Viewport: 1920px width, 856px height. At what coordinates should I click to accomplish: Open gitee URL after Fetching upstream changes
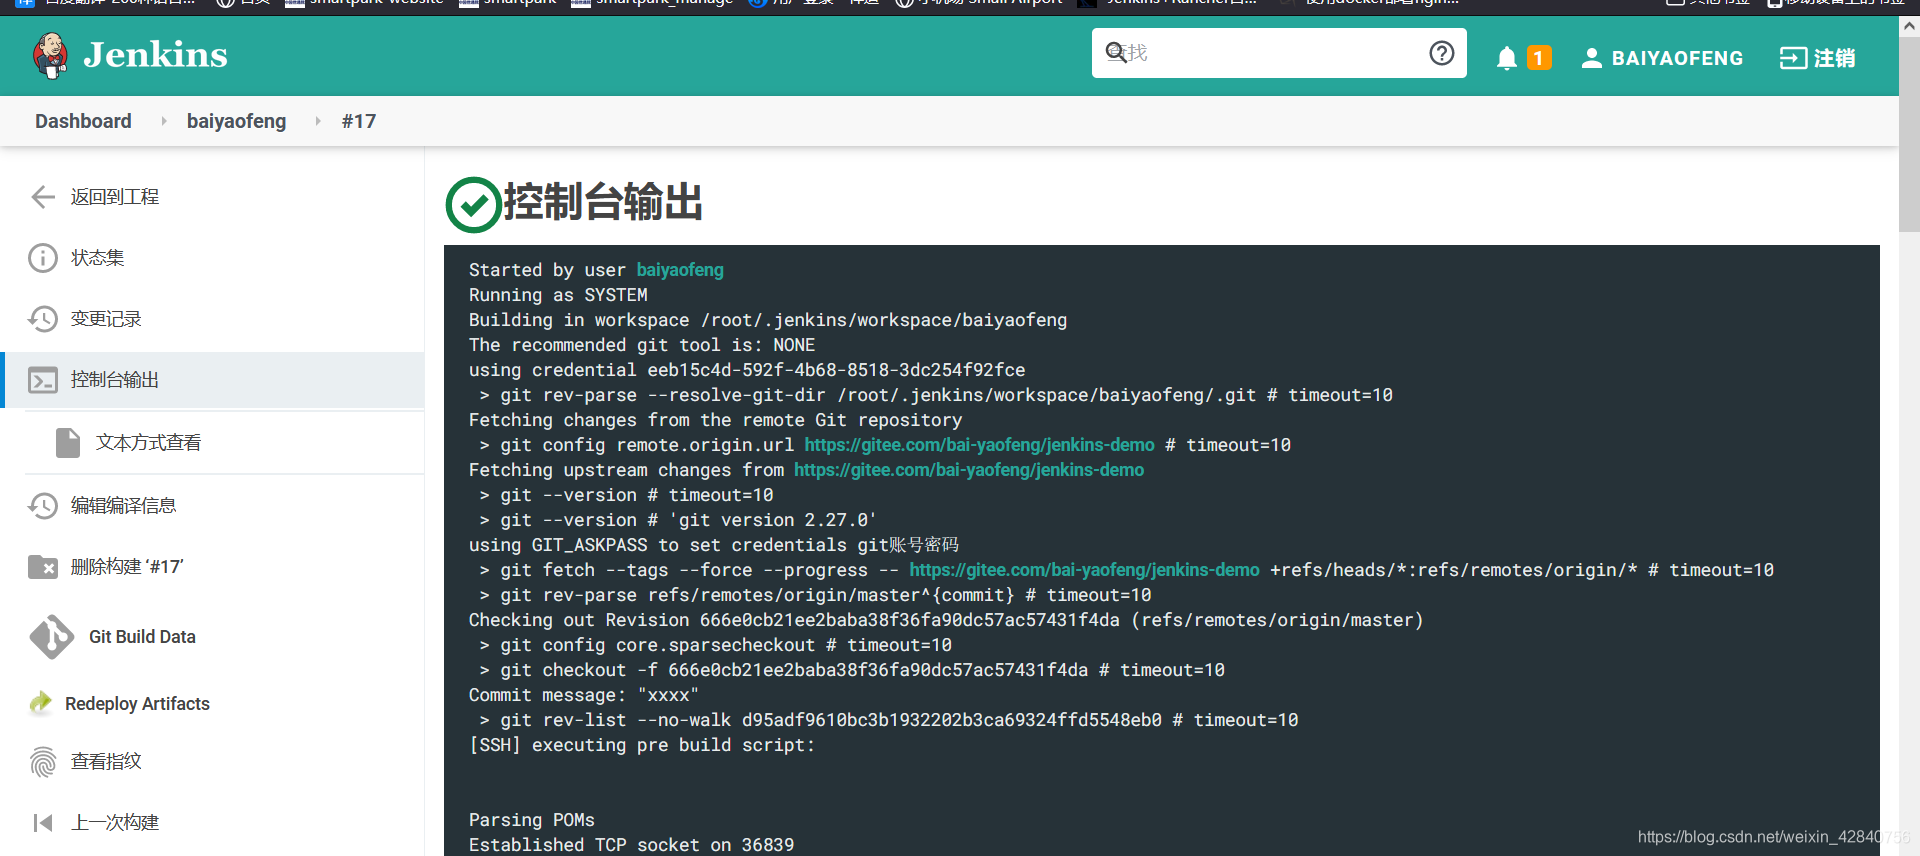click(969, 470)
